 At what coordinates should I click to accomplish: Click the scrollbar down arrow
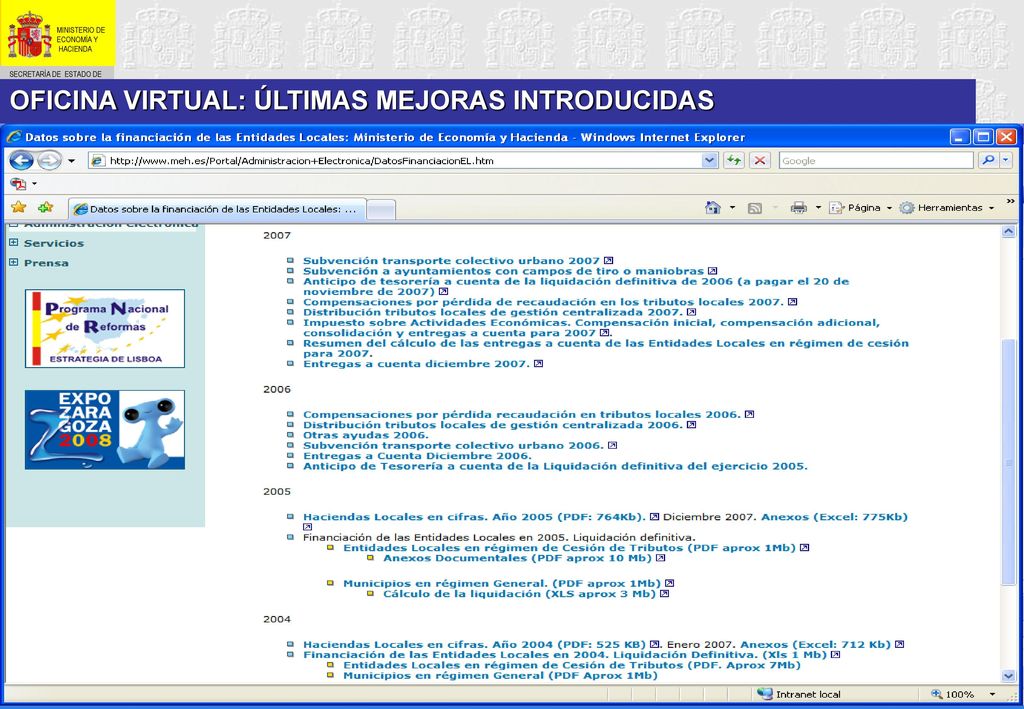pos(1008,676)
